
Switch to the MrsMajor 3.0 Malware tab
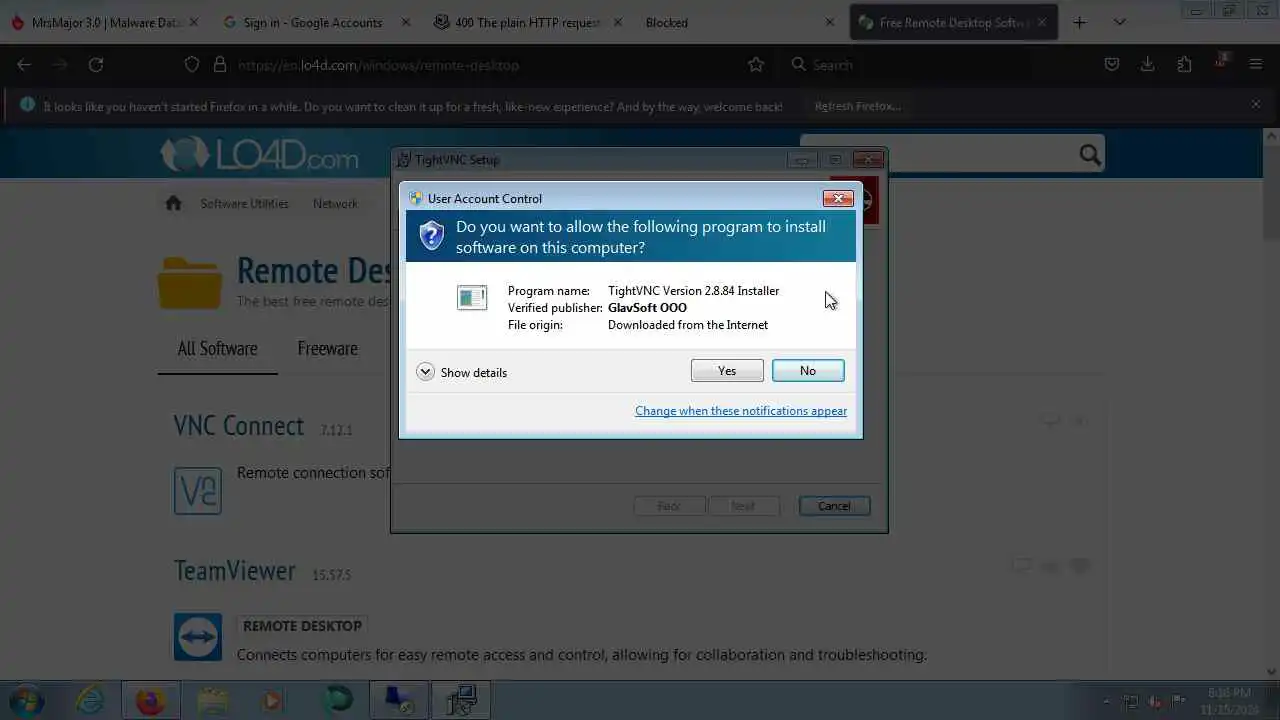coord(103,22)
